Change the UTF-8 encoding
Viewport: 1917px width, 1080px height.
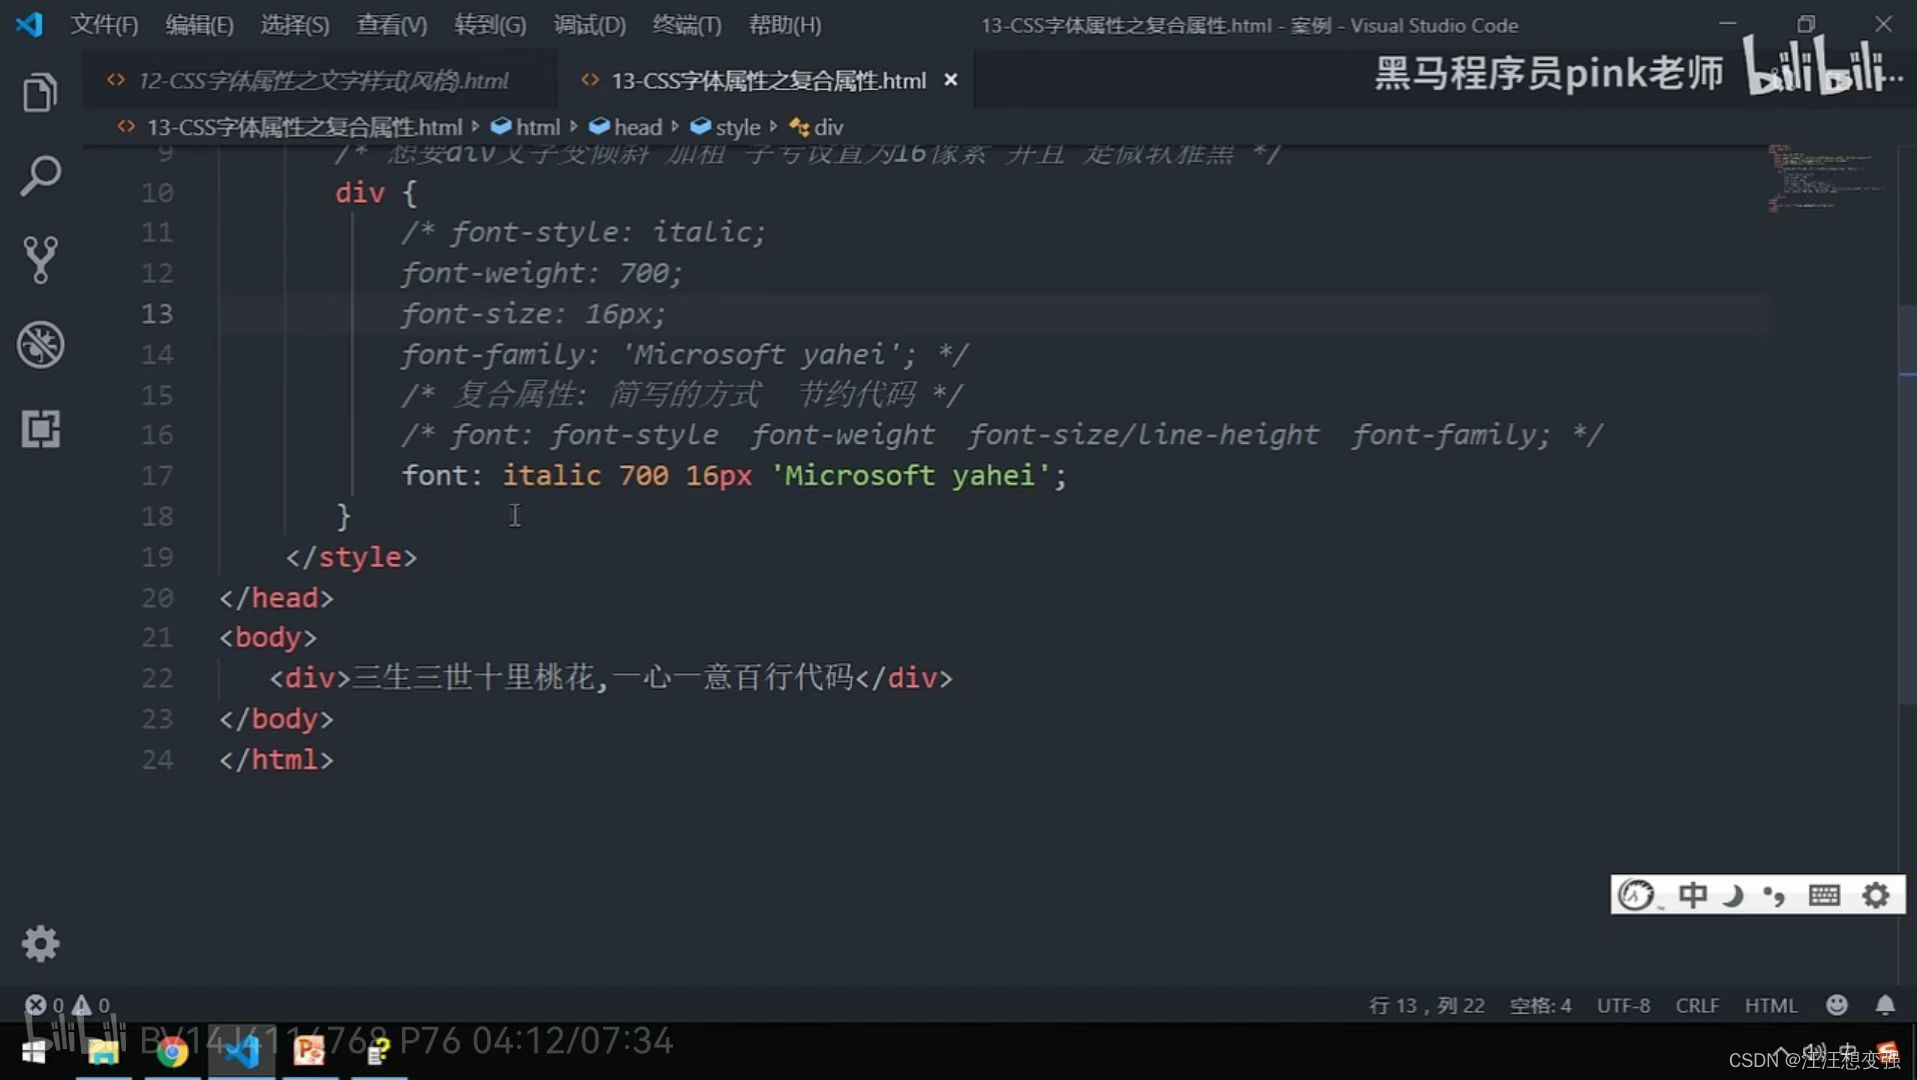1623,1005
